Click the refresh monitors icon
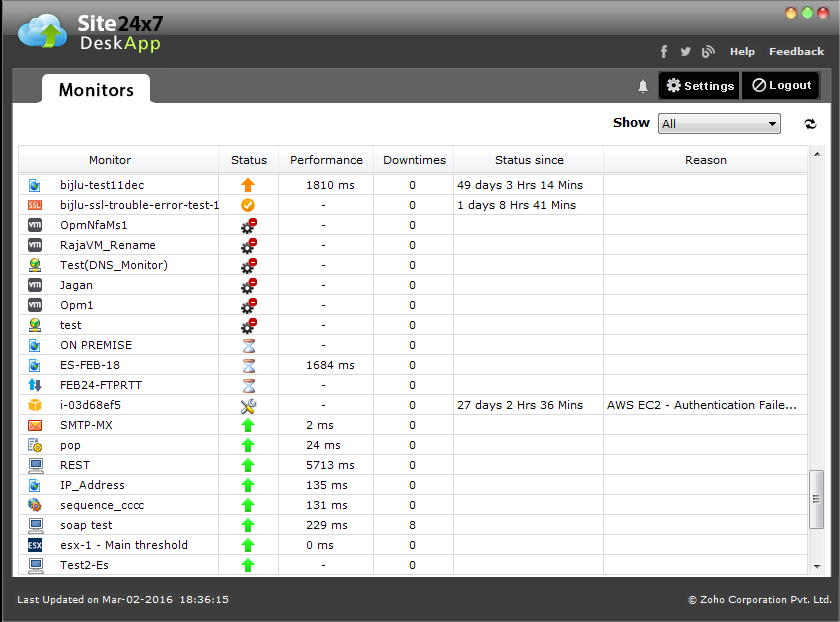This screenshot has width=840, height=622. coord(810,124)
